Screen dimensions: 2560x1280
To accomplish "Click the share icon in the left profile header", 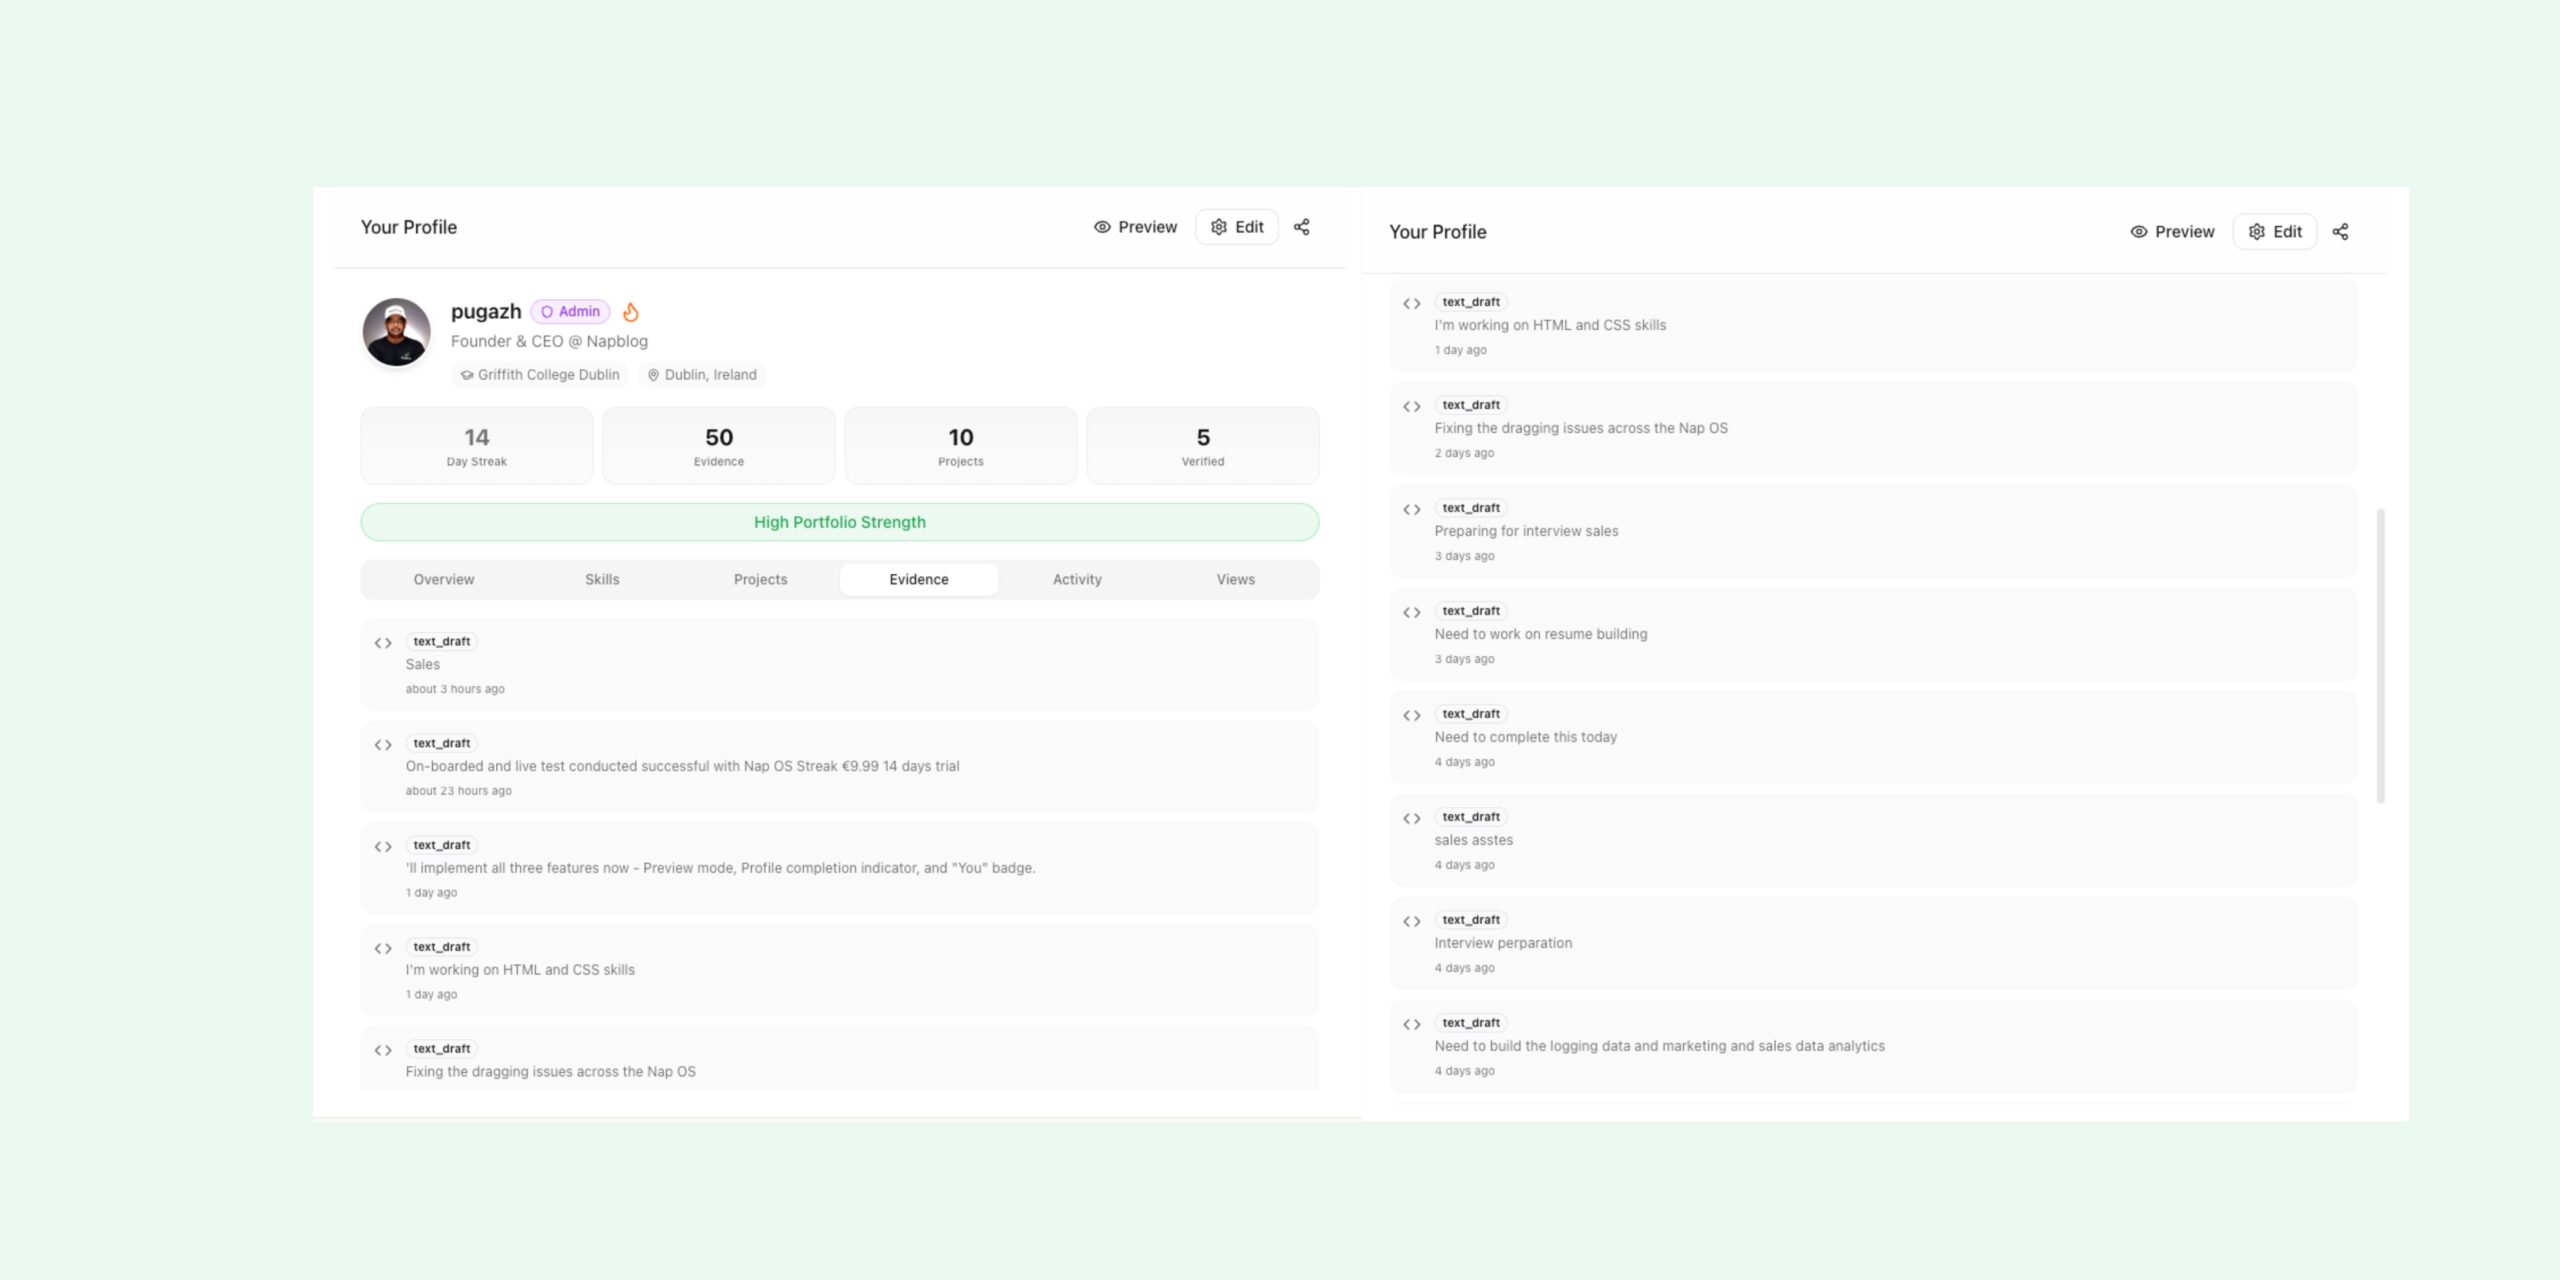I will [x=1301, y=227].
